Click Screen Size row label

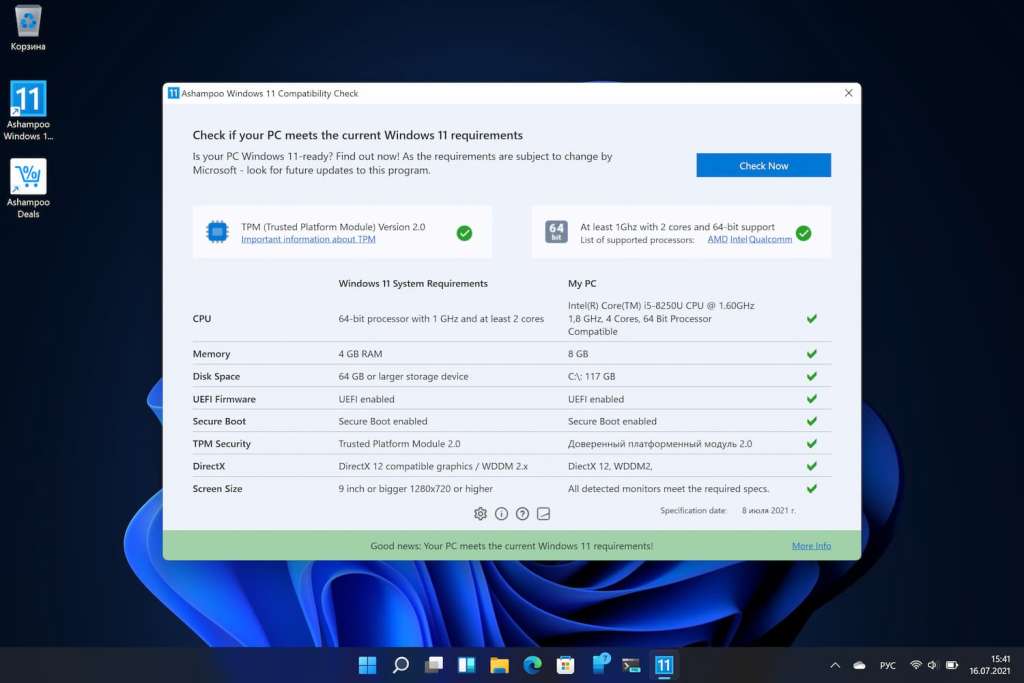(x=217, y=488)
